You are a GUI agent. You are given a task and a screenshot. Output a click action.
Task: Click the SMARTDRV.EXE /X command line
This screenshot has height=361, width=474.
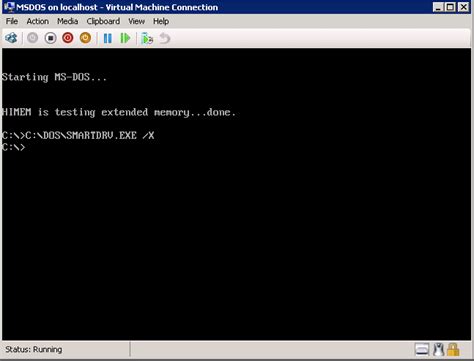(78, 135)
